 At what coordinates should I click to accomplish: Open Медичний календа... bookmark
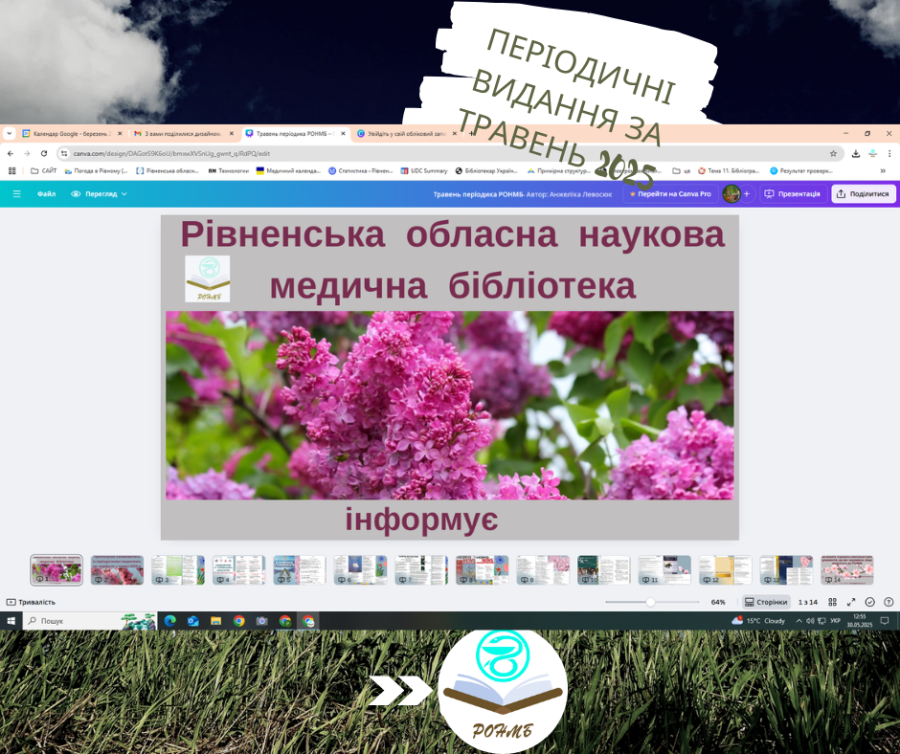[288, 170]
